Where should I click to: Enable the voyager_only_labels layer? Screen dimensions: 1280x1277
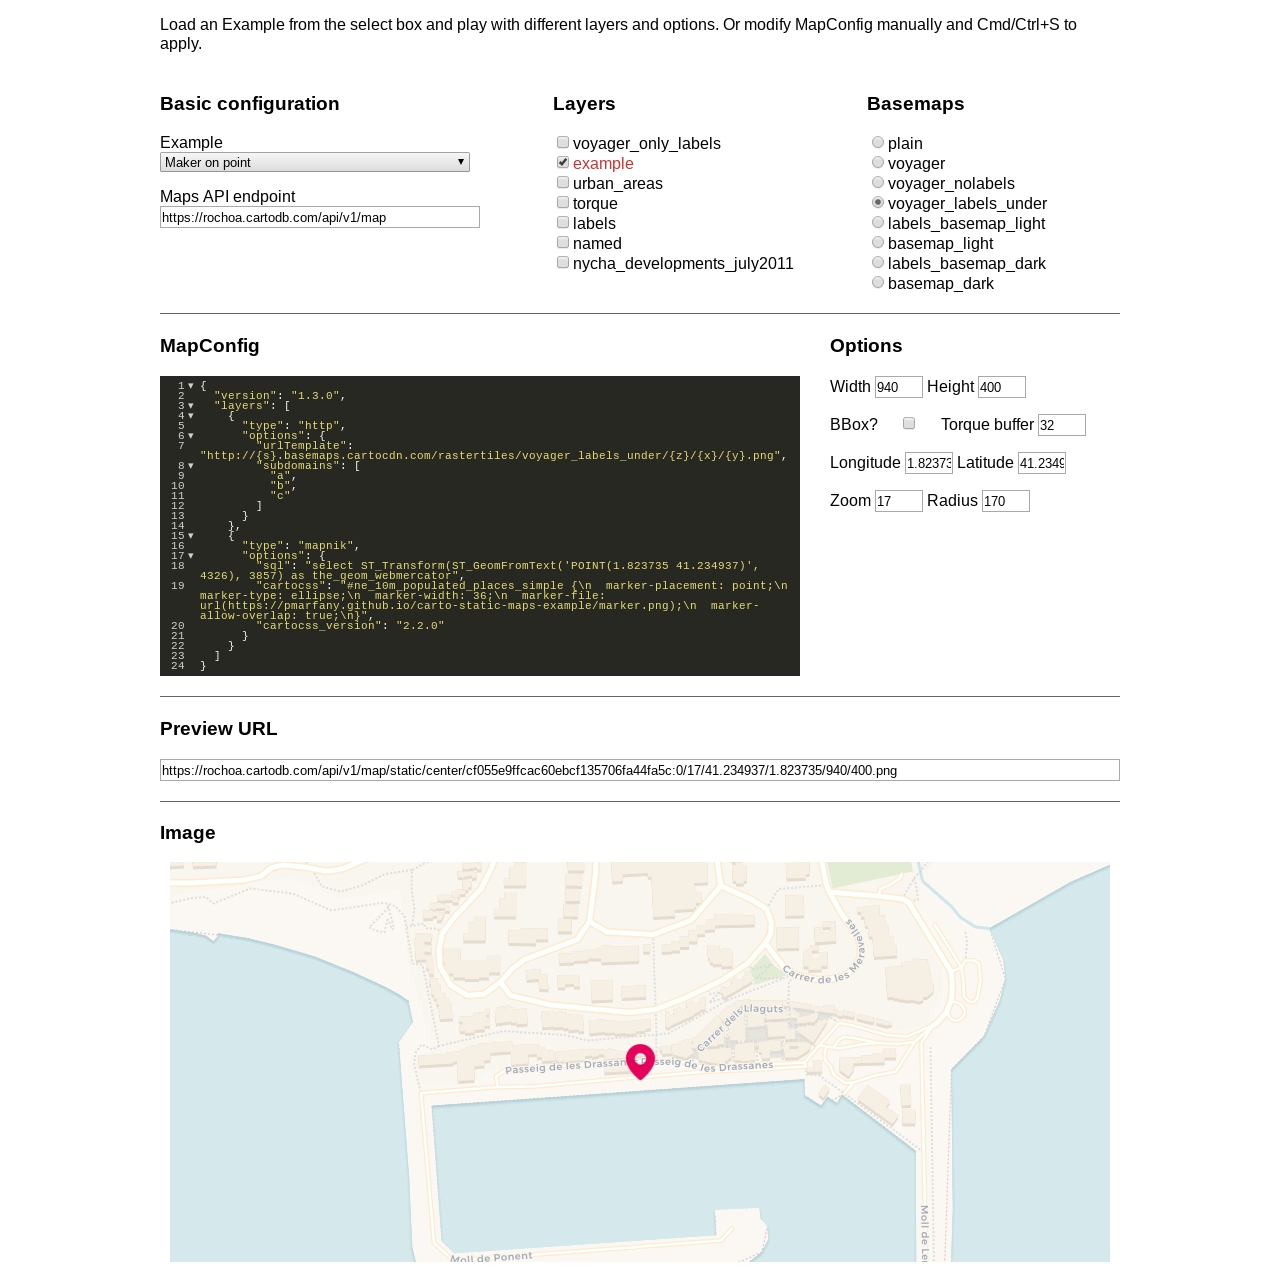pyautogui.click(x=562, y=142)
